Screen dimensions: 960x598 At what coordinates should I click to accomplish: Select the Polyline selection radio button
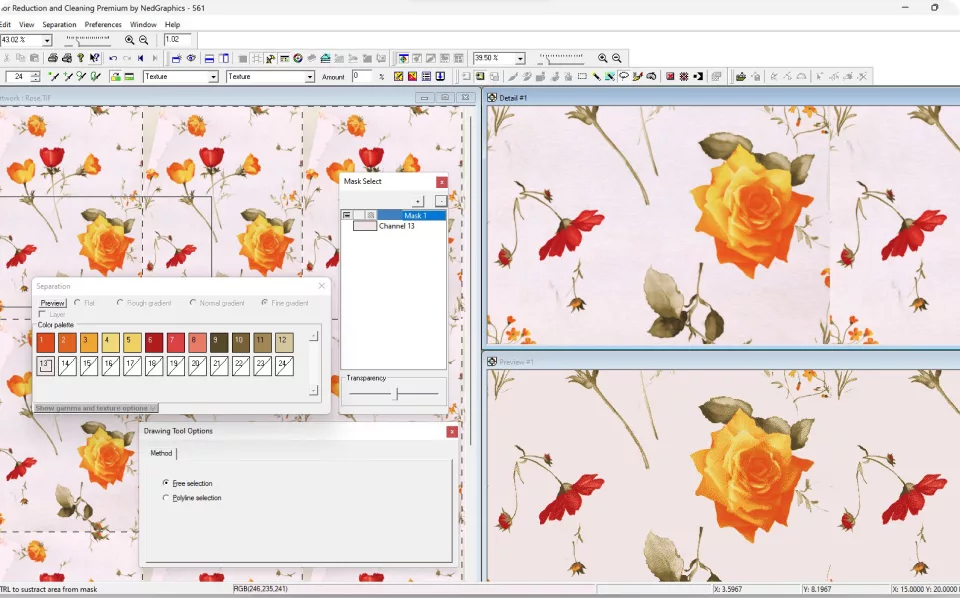pos(166,498)
